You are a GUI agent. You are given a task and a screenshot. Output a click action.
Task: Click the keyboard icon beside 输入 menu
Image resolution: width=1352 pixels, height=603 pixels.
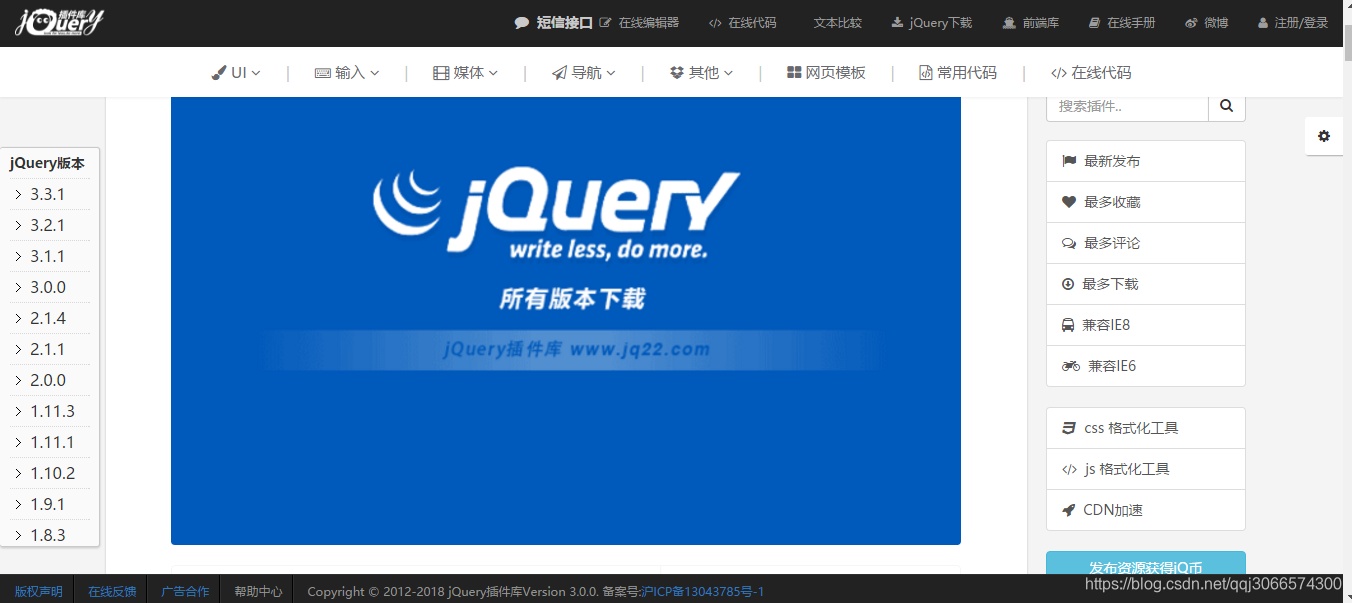coord(322,73)
